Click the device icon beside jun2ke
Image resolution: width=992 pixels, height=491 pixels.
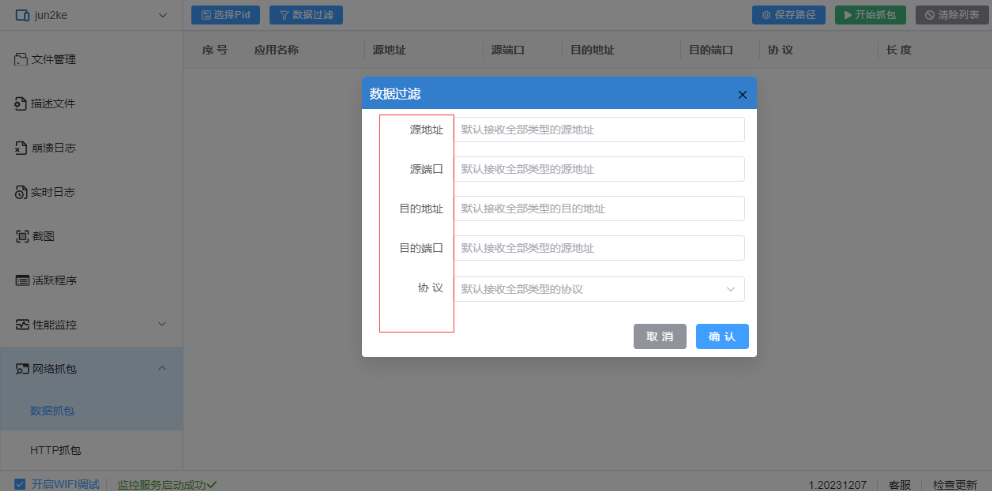click(x=22, y=15)
